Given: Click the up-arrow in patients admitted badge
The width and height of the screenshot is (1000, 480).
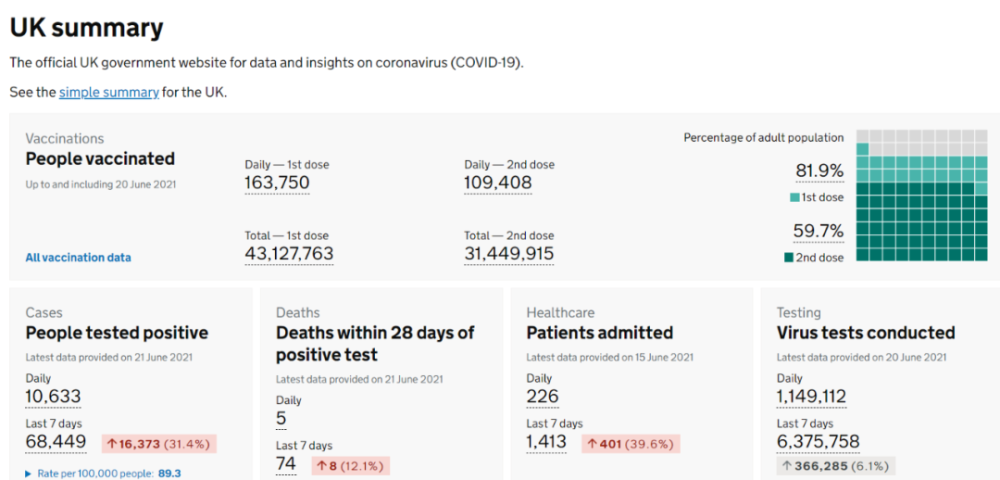Looking at the screenshot, I should pos(592,443).
